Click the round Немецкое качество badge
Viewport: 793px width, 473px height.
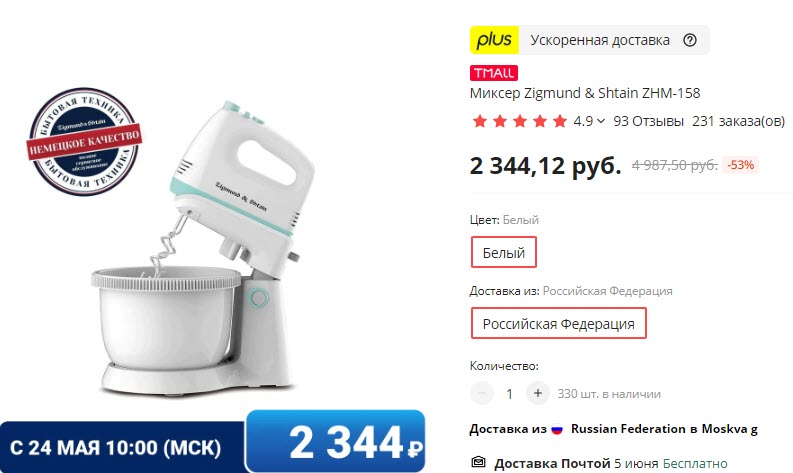(x=84, y=141)
